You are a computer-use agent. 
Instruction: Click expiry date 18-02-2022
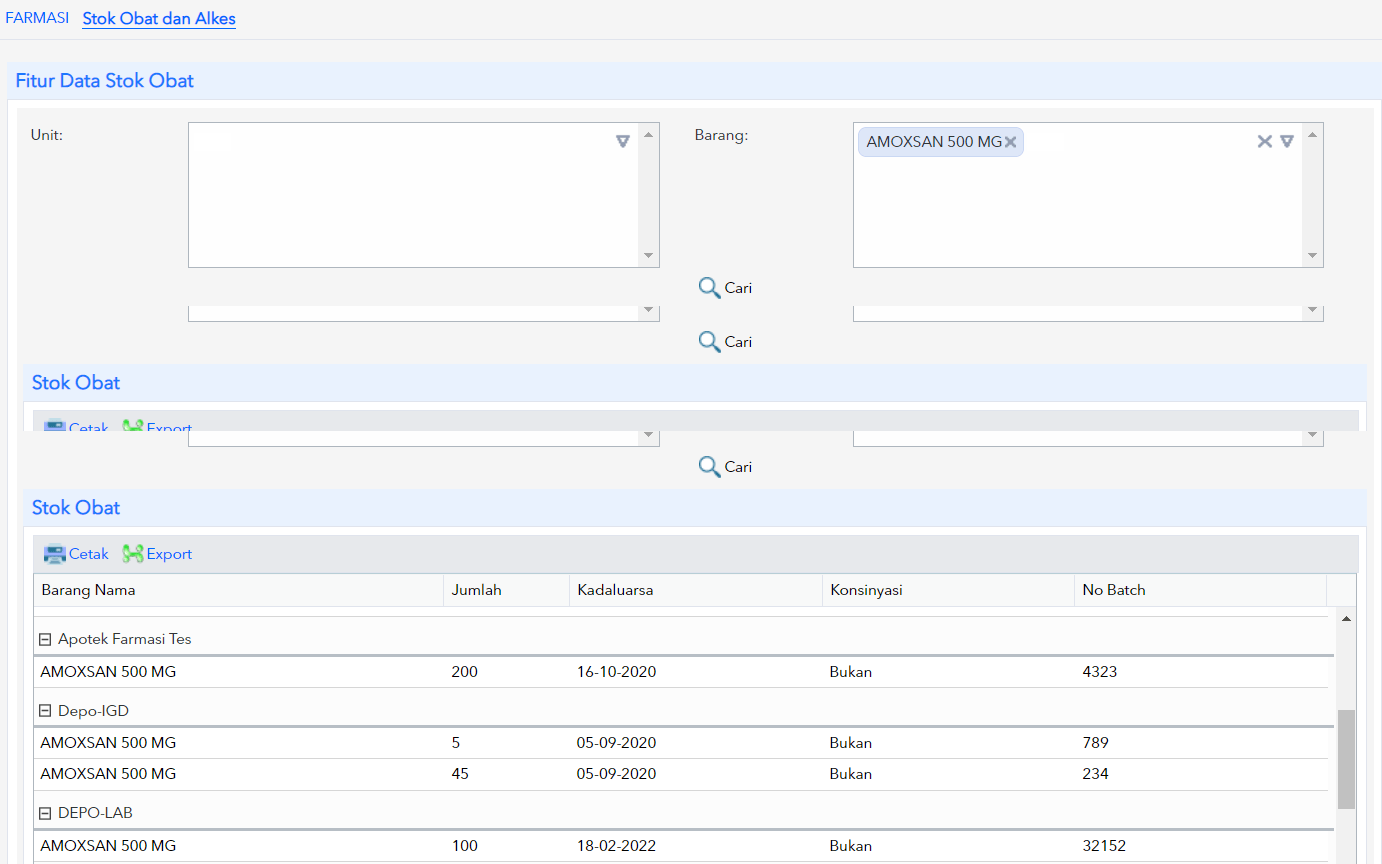617,846
